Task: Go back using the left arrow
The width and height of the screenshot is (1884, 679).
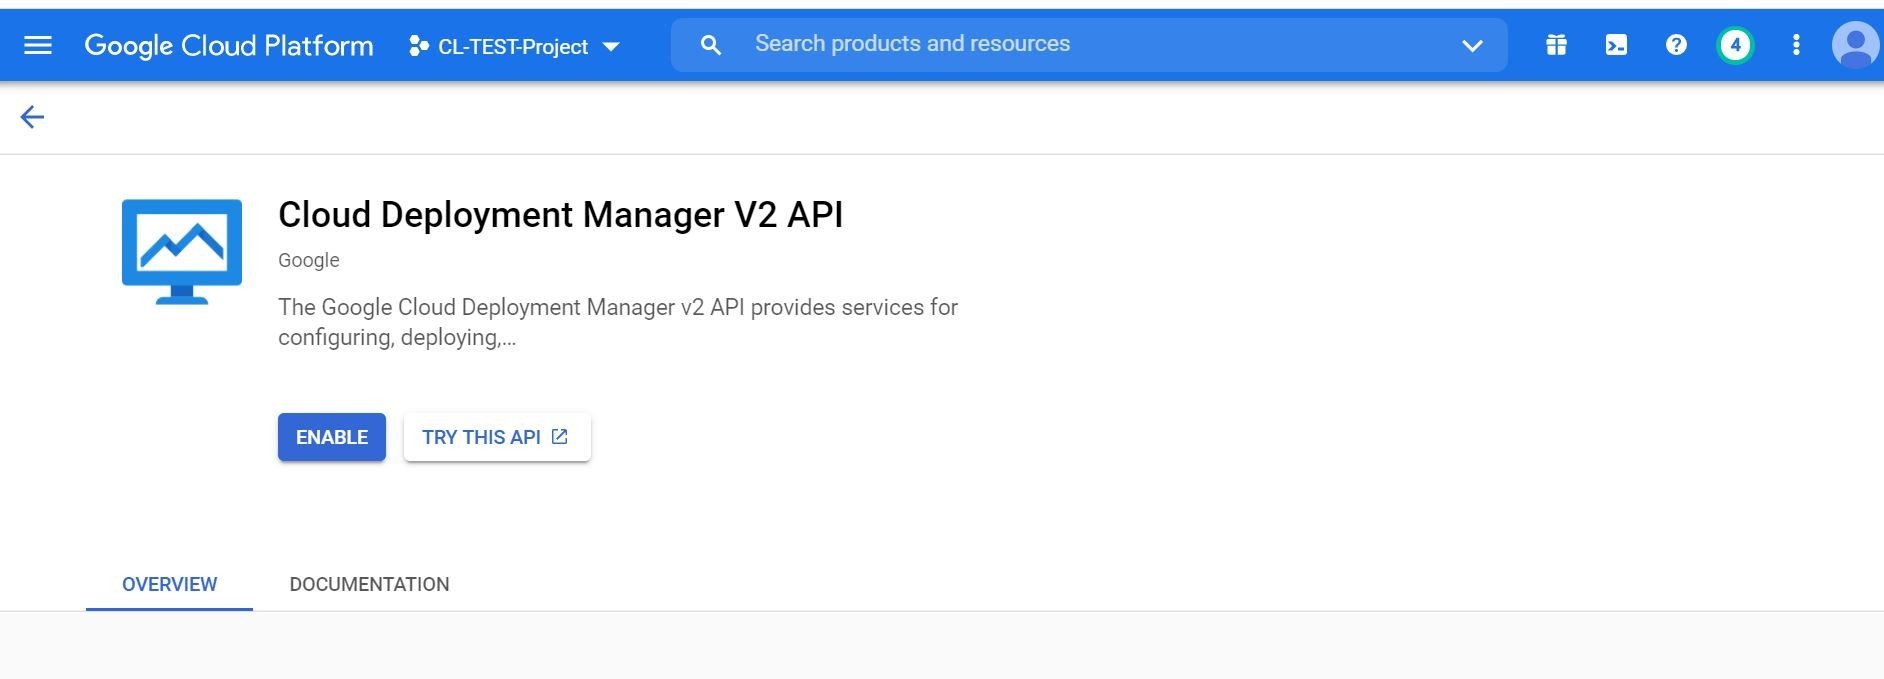Action: coord(32,117)
